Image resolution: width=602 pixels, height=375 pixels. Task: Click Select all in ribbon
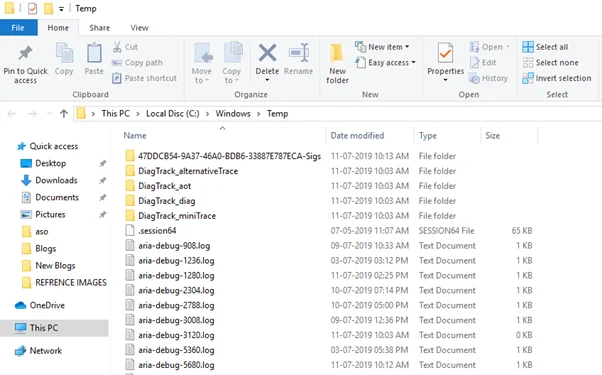pyautogui.click(x=545, y=47)
